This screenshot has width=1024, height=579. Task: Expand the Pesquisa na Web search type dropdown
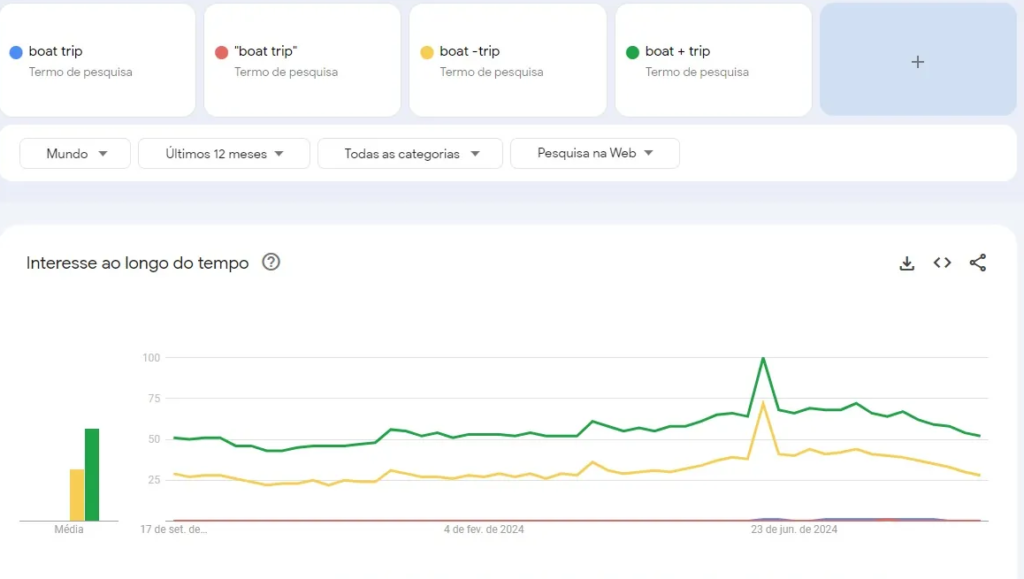tap(595, 153)
